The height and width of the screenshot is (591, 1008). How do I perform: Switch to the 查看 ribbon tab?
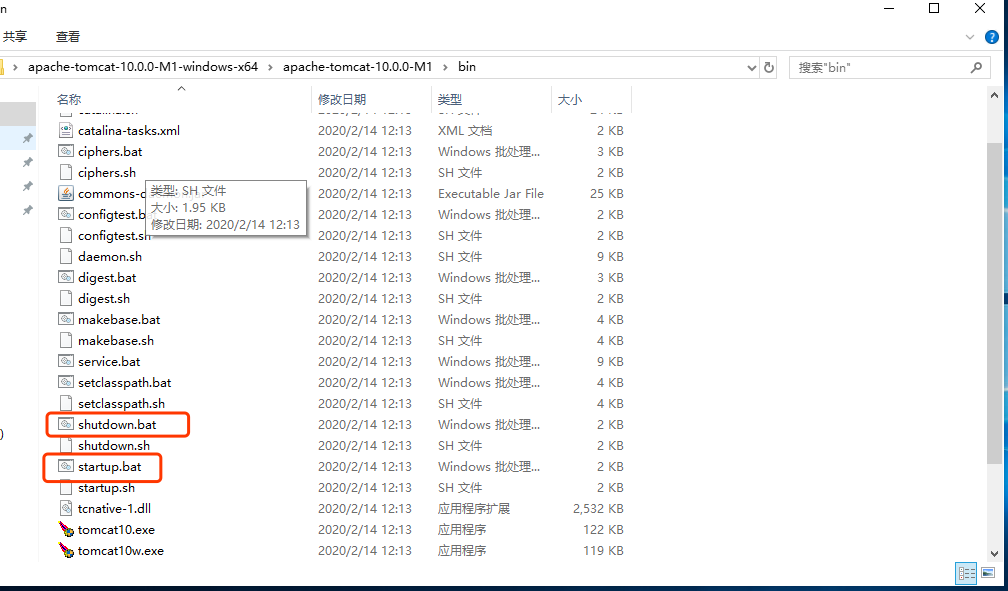(x=67, y=36)
